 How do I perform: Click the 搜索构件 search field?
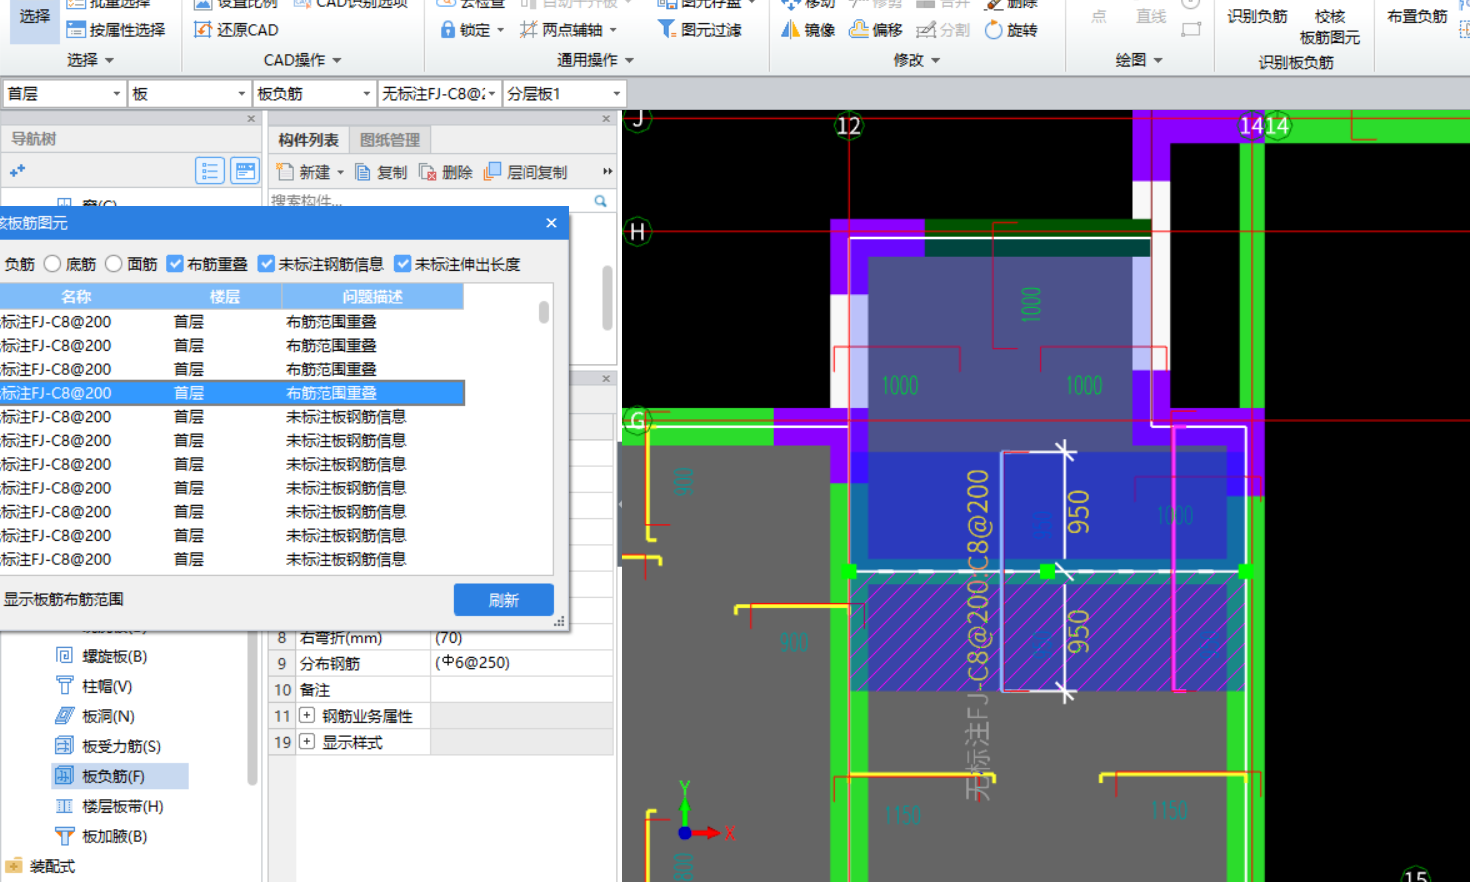pos(430,201)
